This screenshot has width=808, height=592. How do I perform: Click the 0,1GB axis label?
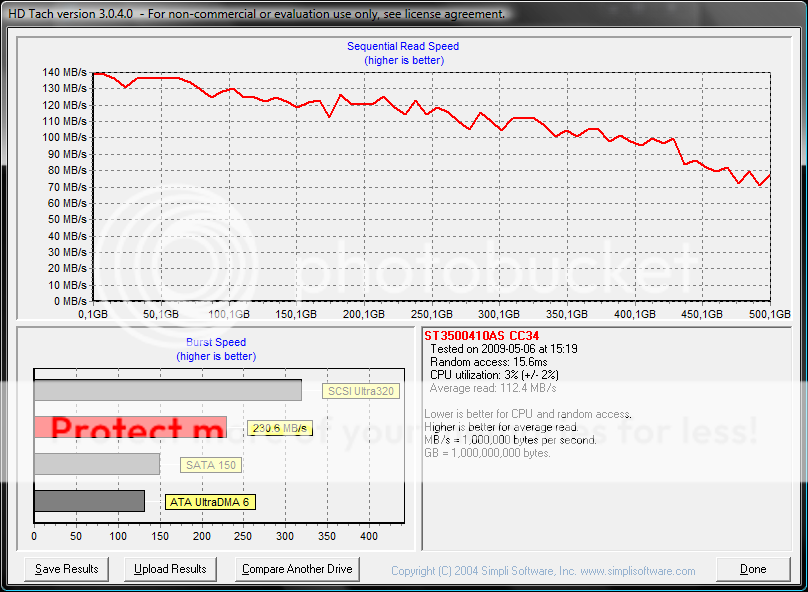(x=93, y=314)
